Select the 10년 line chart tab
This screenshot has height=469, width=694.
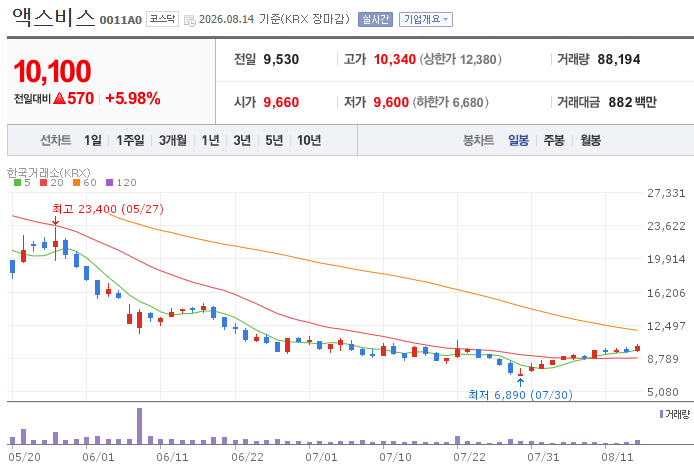[x=309, y=140]
